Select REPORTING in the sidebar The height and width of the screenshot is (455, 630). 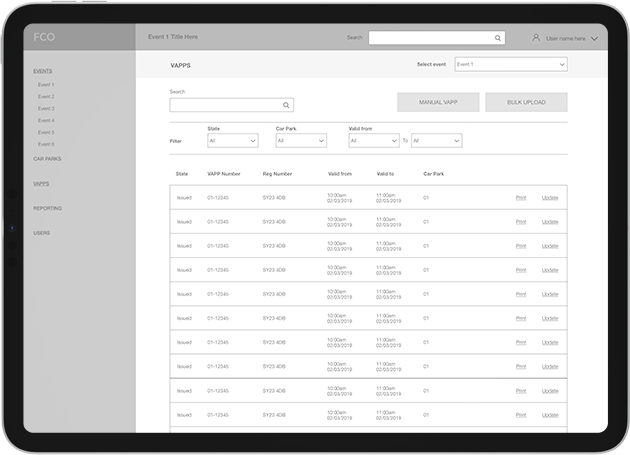(47, 208)
